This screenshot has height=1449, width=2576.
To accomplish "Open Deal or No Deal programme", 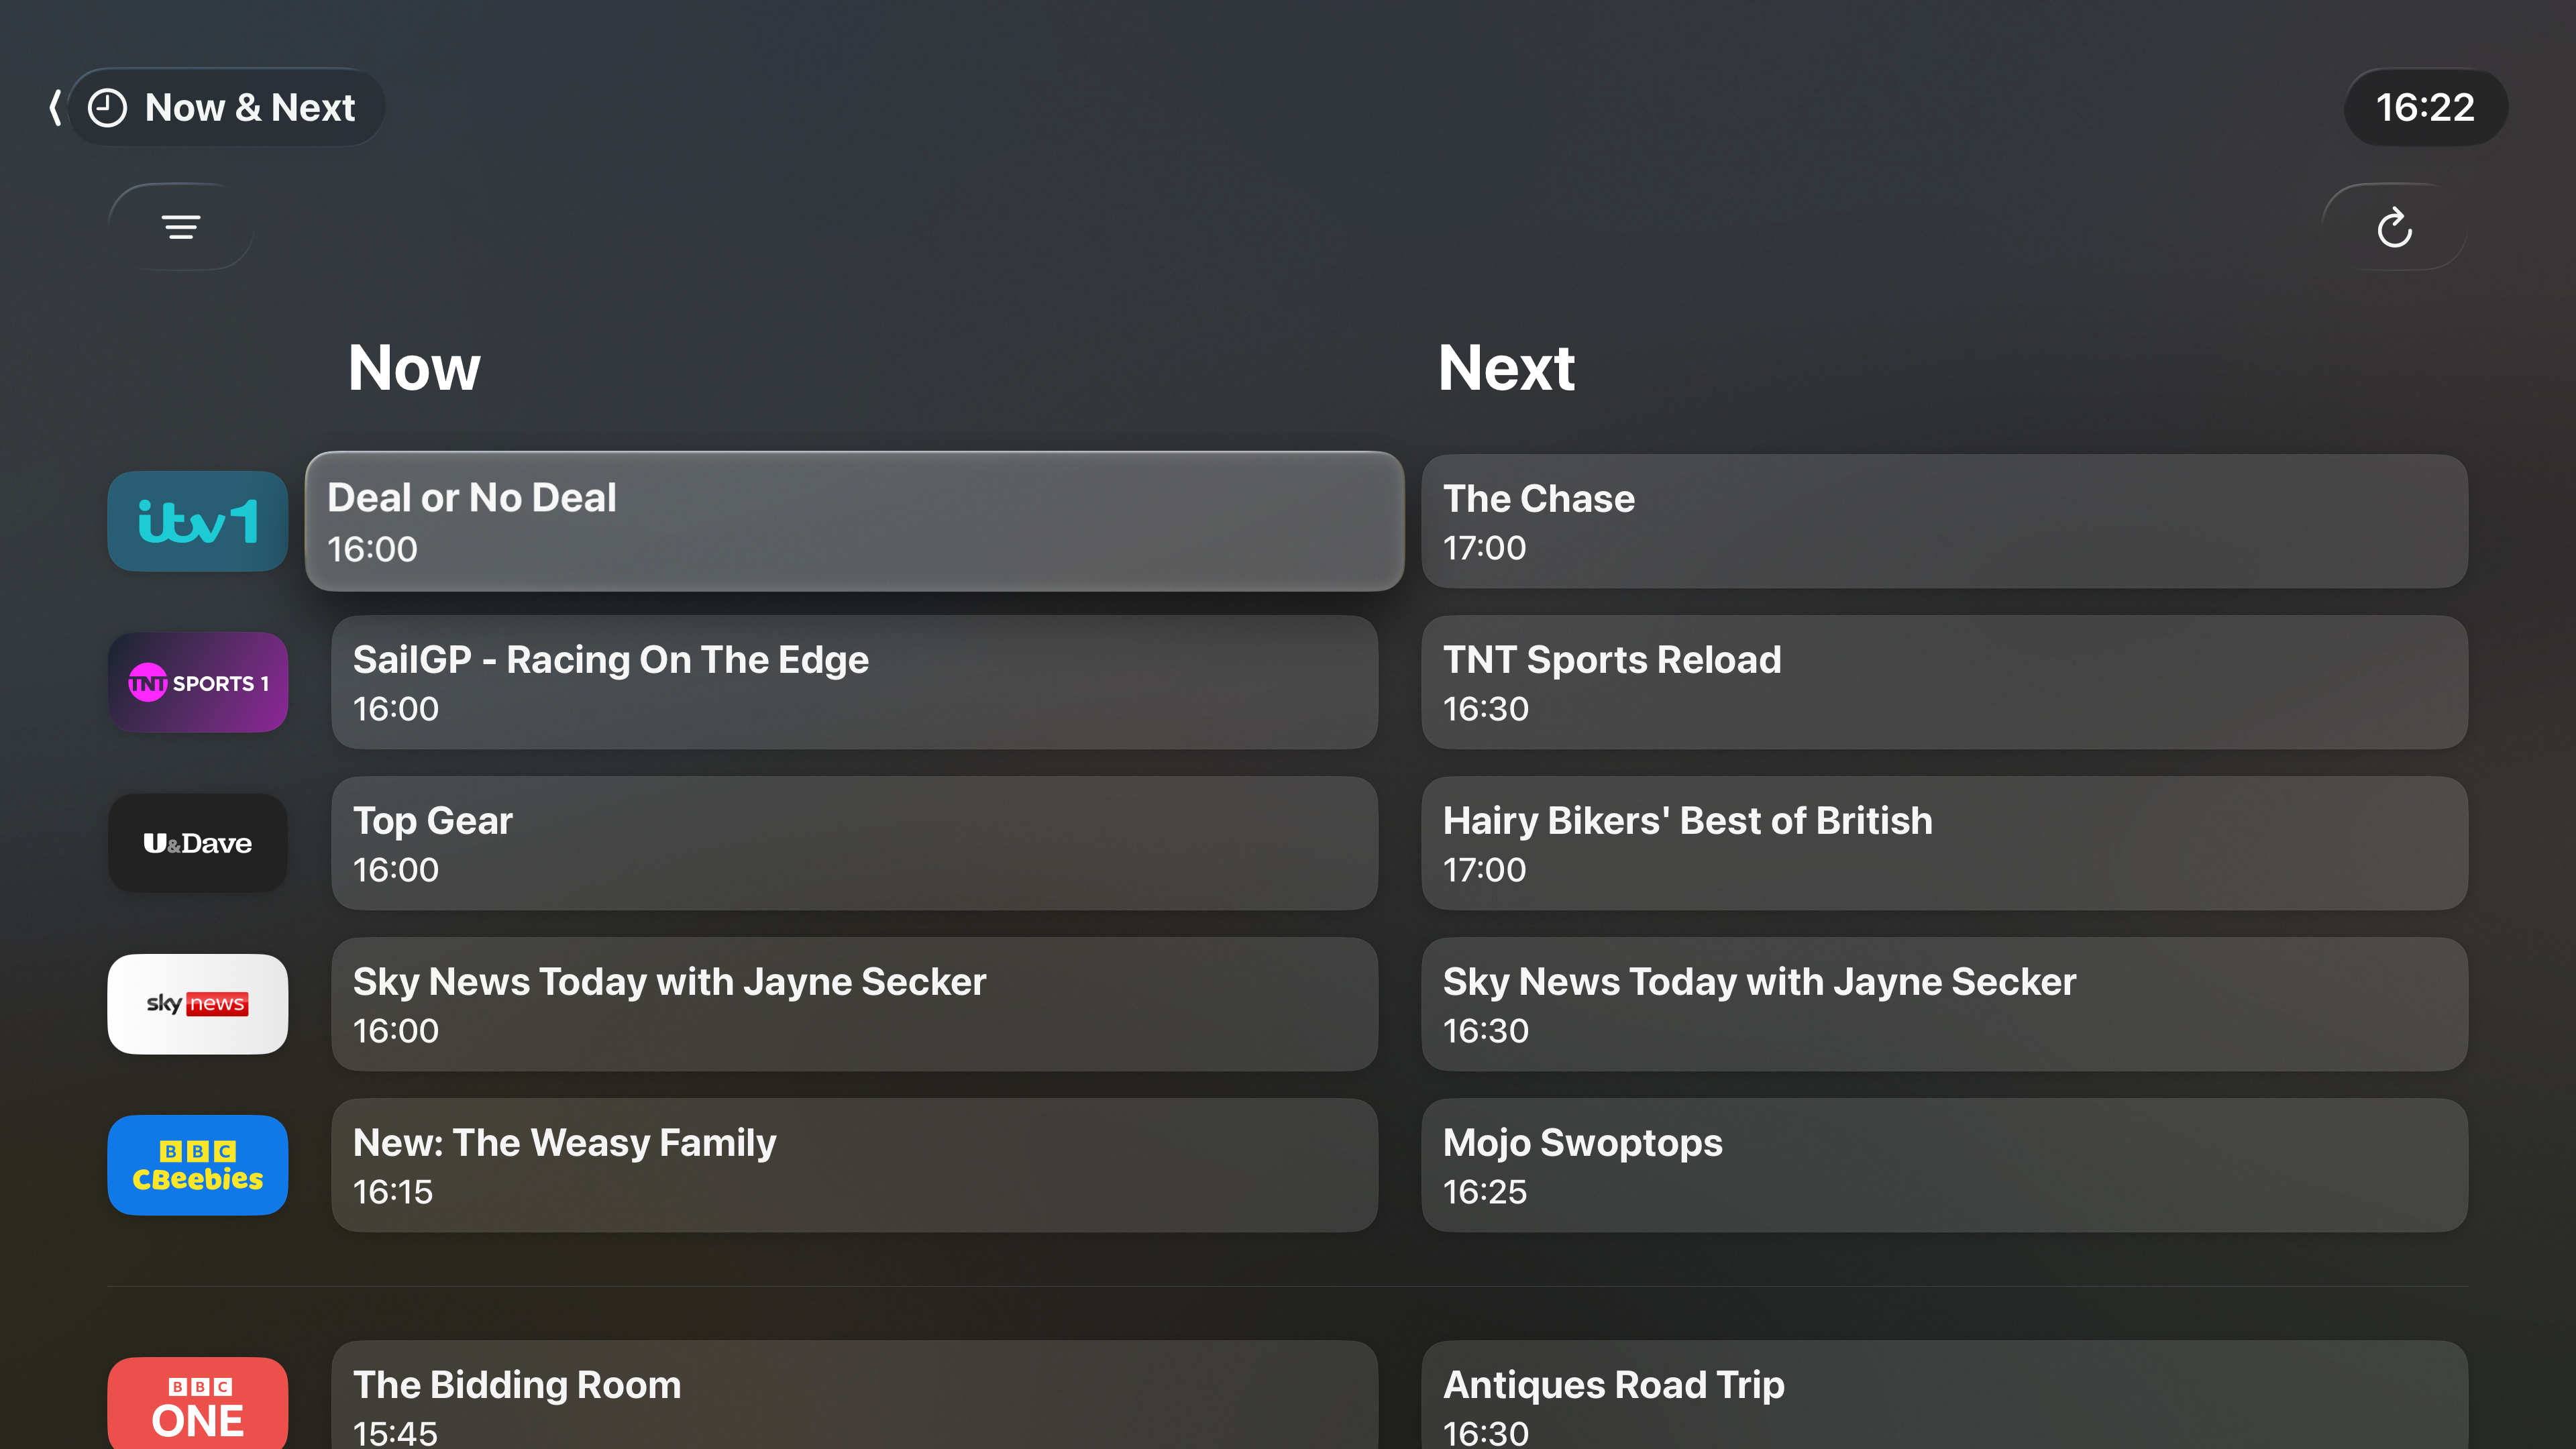I will pos(854,521).
